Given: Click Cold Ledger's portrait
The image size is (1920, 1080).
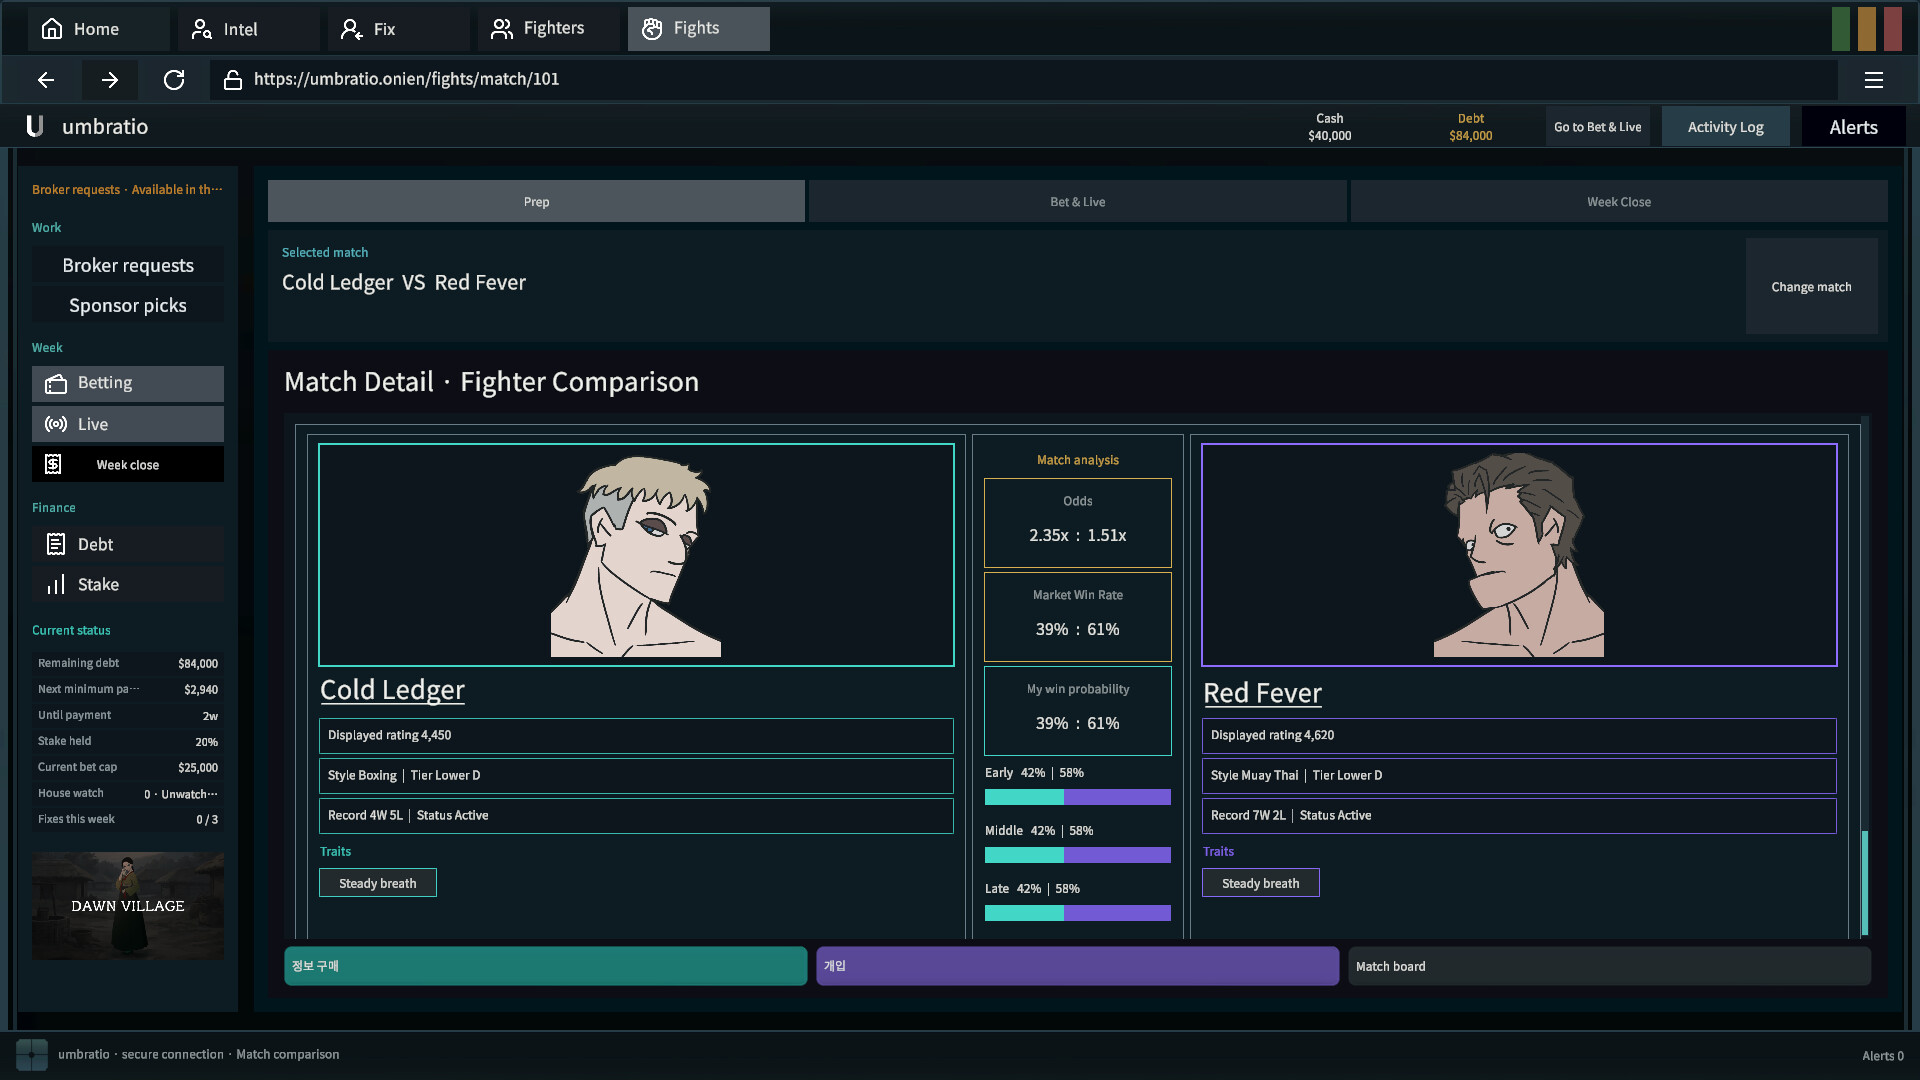Looking at the screenshot, I should coord(636,555).
